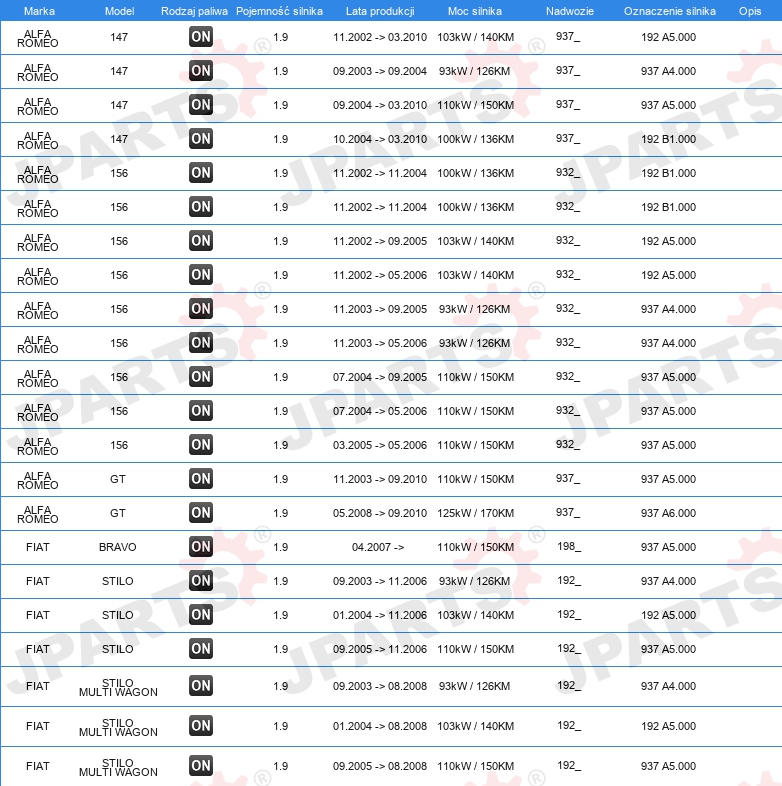Click the ON badge in the STILO MULTI WAGON 110kW row

(x=201, y=766)
